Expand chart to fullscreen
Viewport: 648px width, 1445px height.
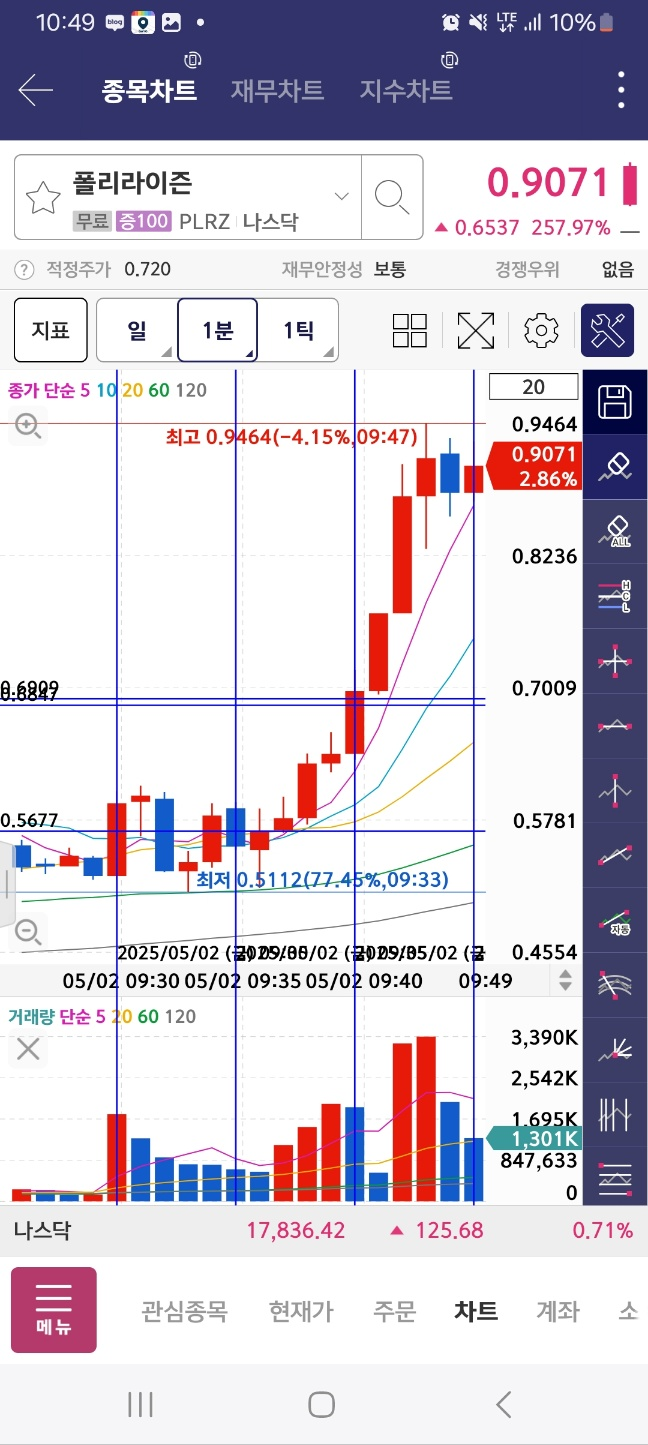pos(476,330)
